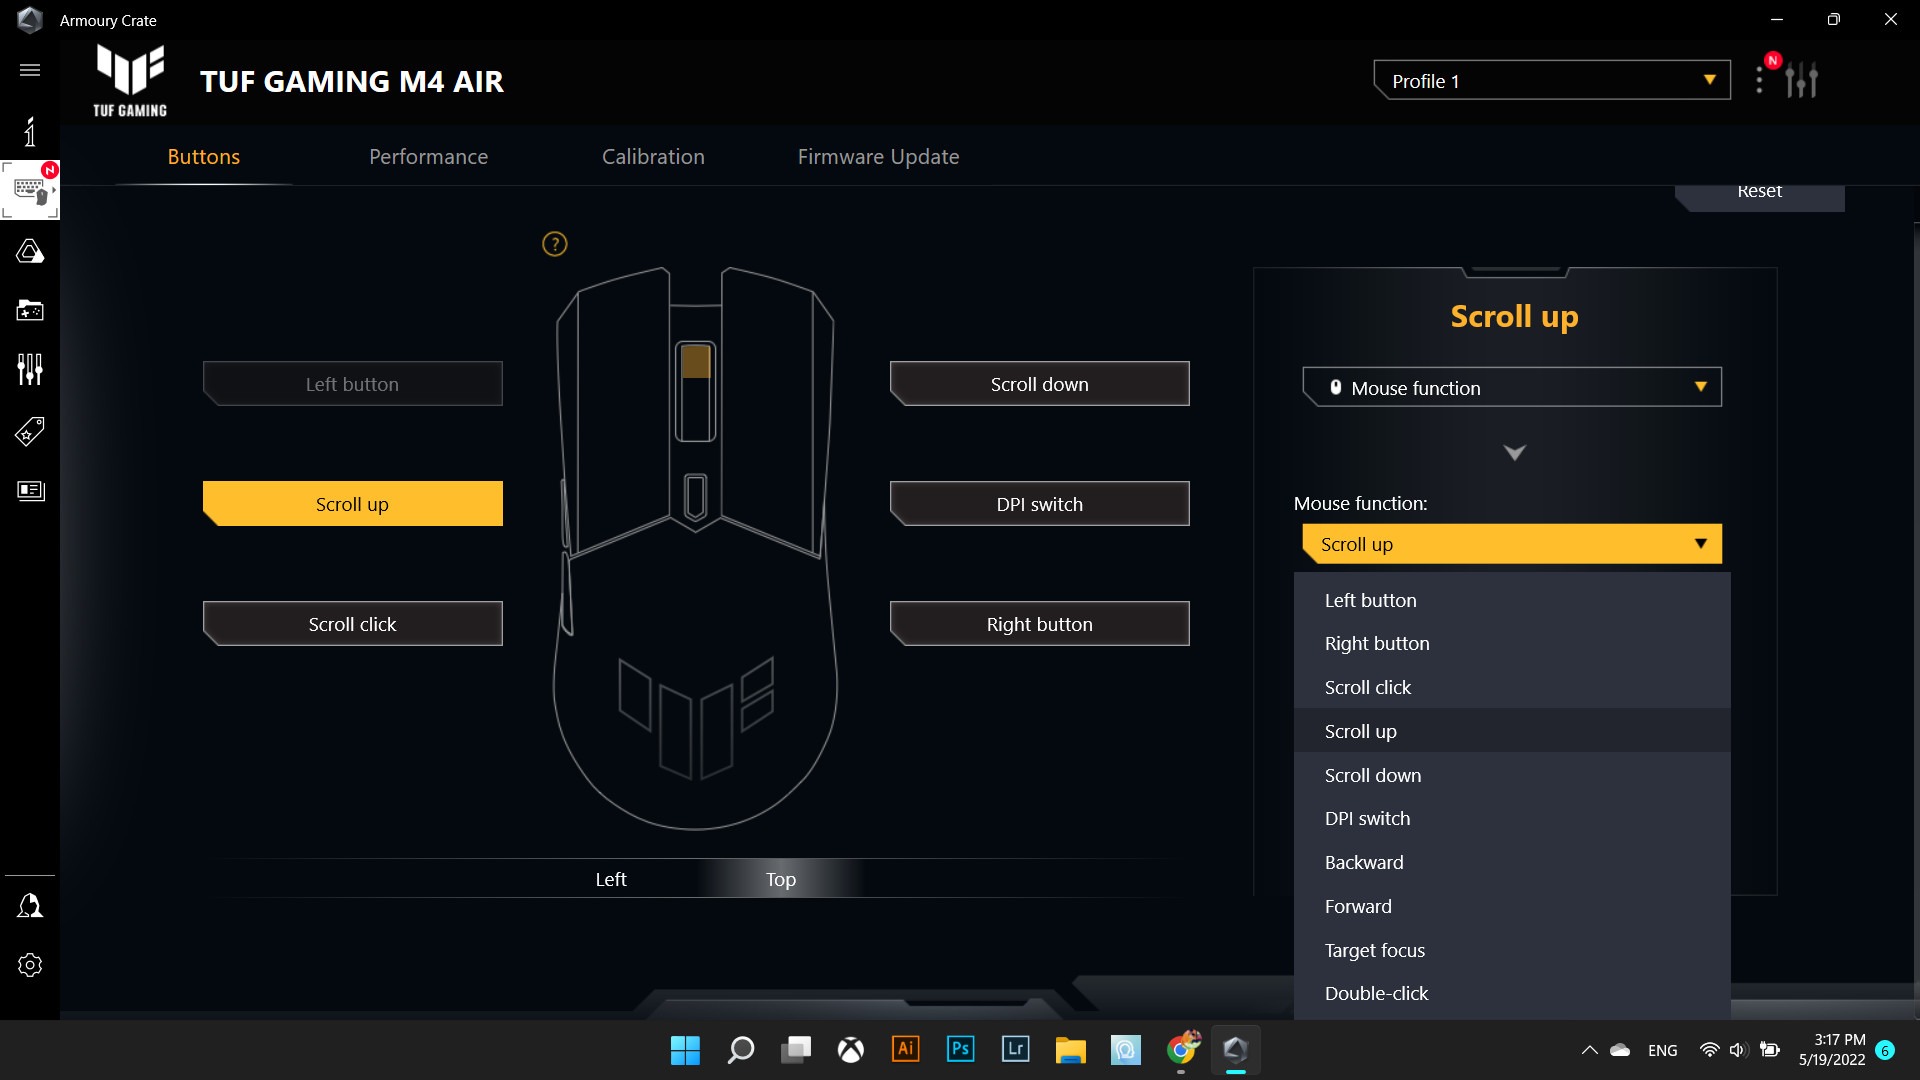1920x1080 pixels.
Task: Choose Scroll click from the dropdown list
Action: 1512,688
